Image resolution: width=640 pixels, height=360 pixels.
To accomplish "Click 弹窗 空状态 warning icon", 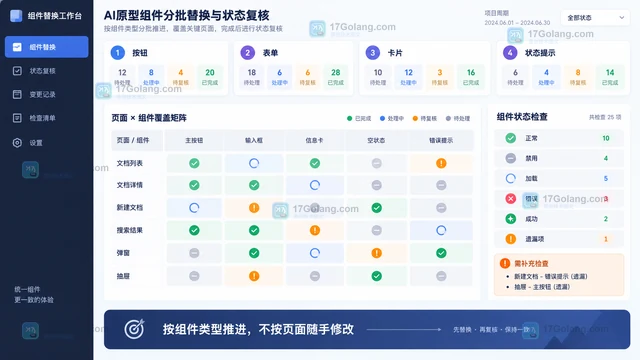I will 377,253.
